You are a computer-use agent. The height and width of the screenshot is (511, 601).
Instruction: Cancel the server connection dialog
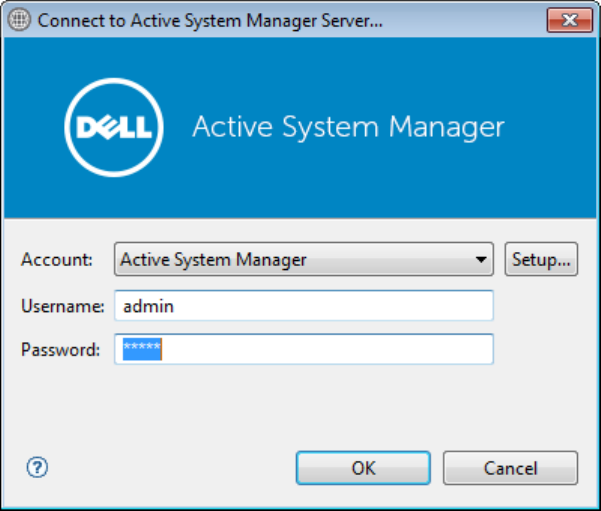tap(510, 468)
